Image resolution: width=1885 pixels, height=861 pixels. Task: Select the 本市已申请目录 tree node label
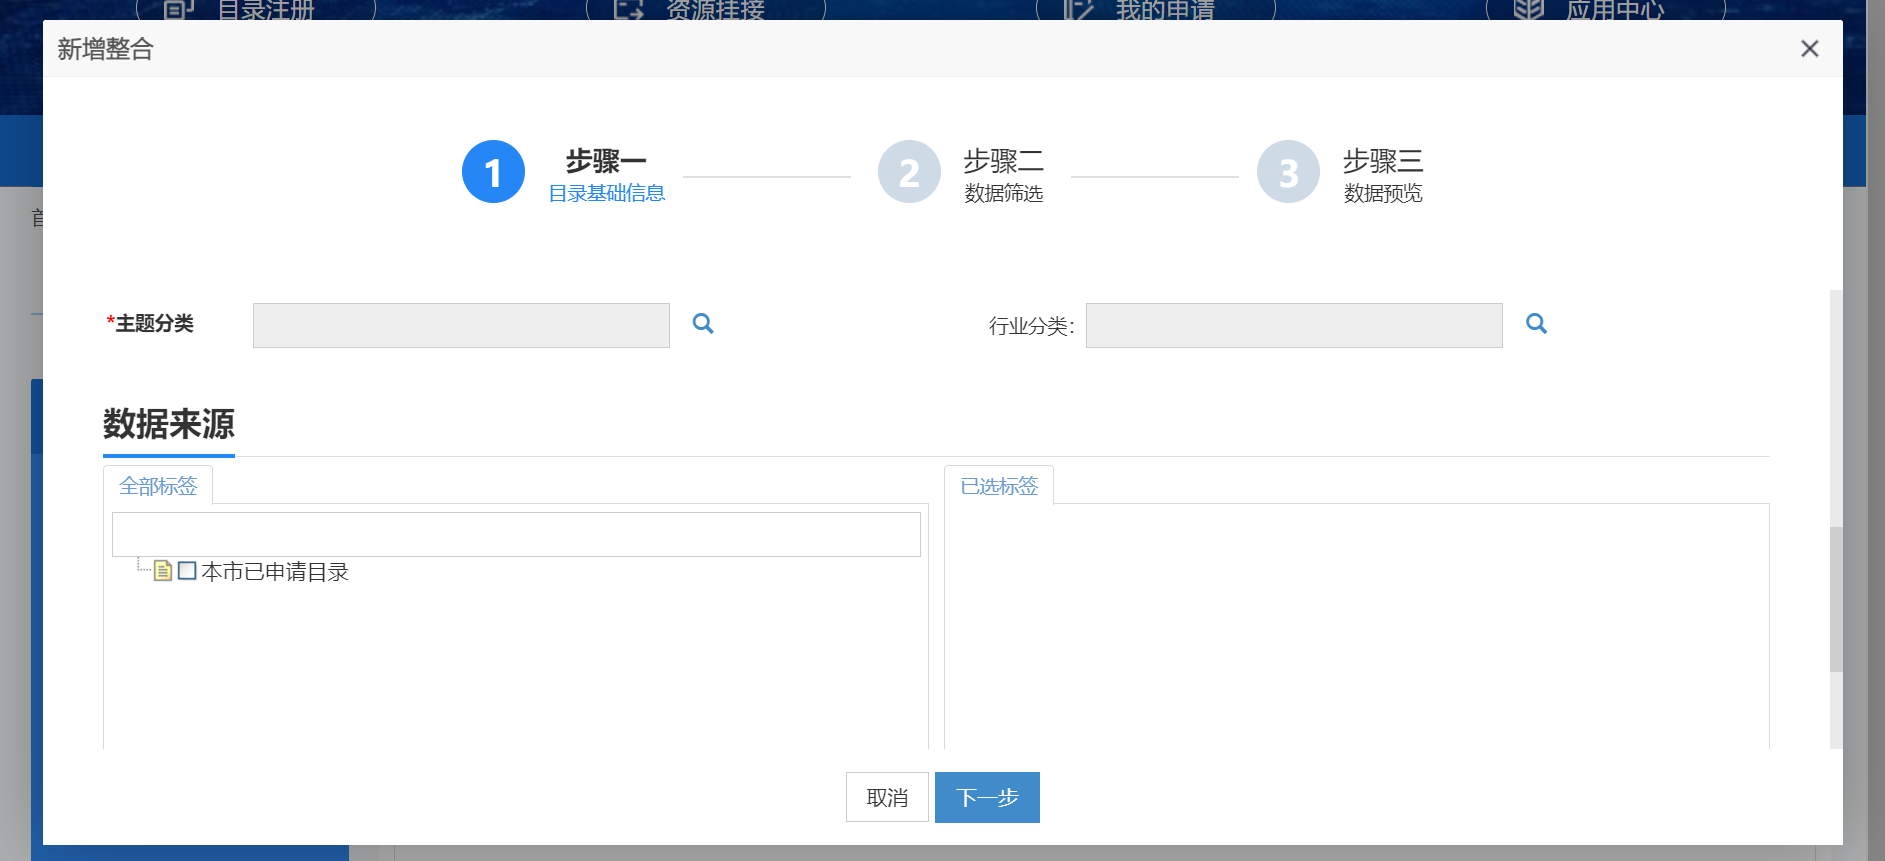coord(275,572)
